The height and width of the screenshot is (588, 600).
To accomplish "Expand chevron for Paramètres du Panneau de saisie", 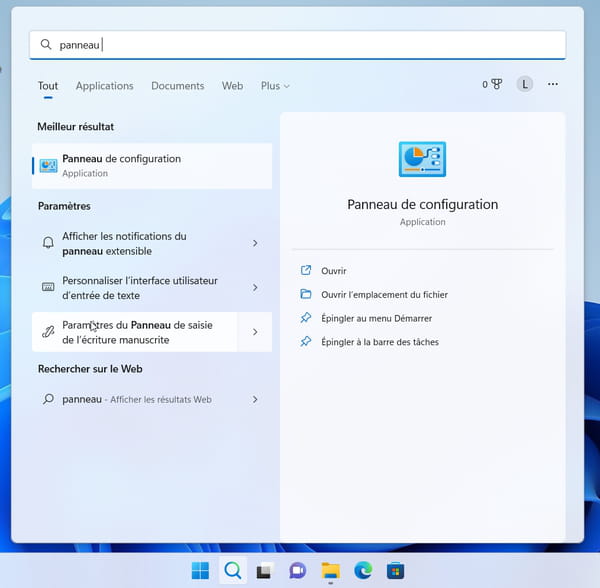I will click(255, 332).
